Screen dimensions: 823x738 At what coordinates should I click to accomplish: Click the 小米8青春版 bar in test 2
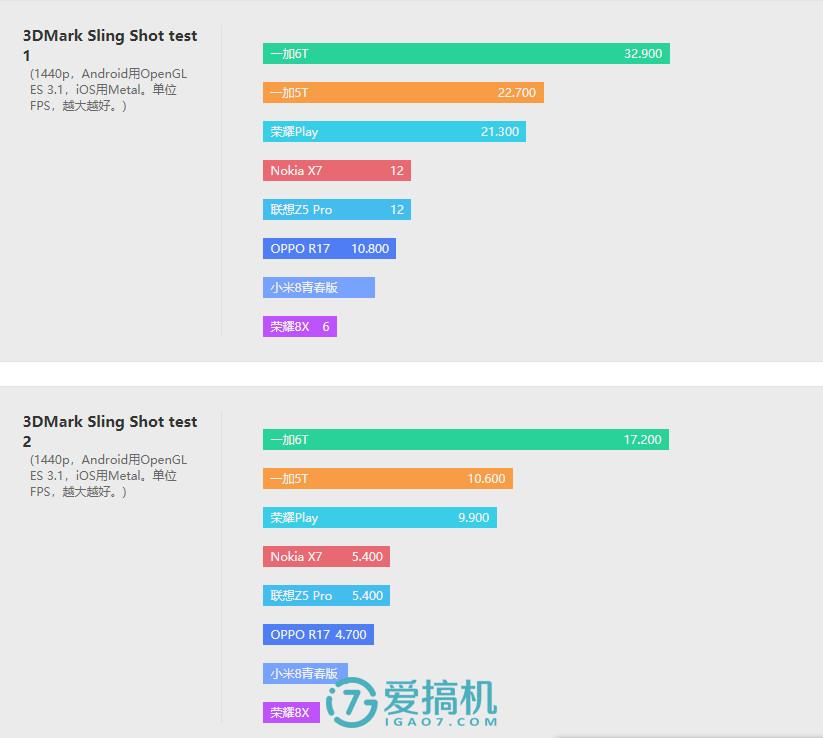tap(305, 673)
